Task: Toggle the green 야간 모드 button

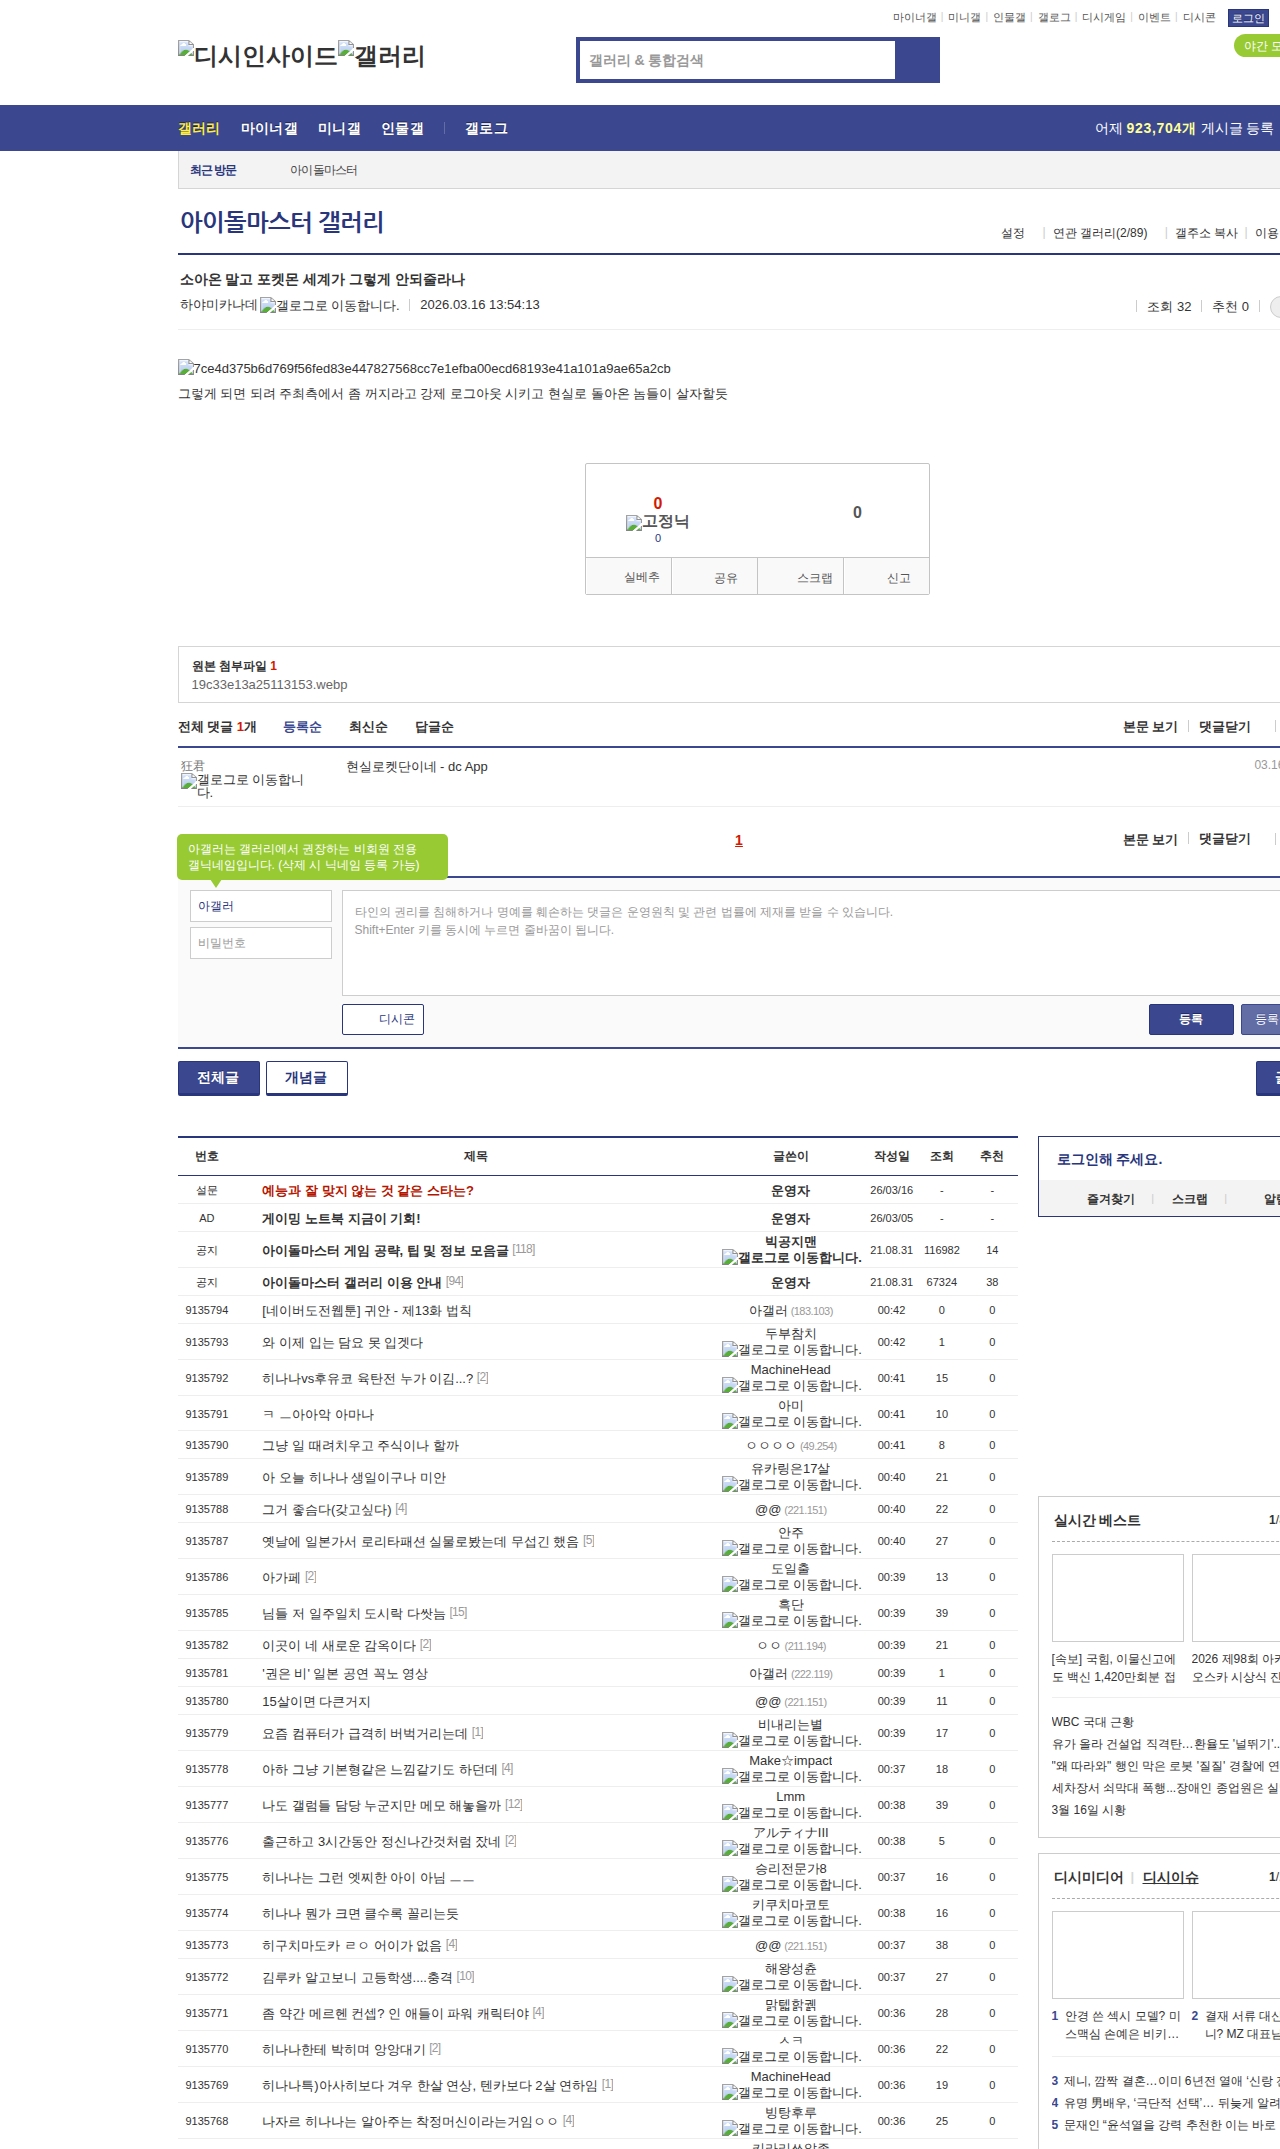Action: (x=1258, y=46)
